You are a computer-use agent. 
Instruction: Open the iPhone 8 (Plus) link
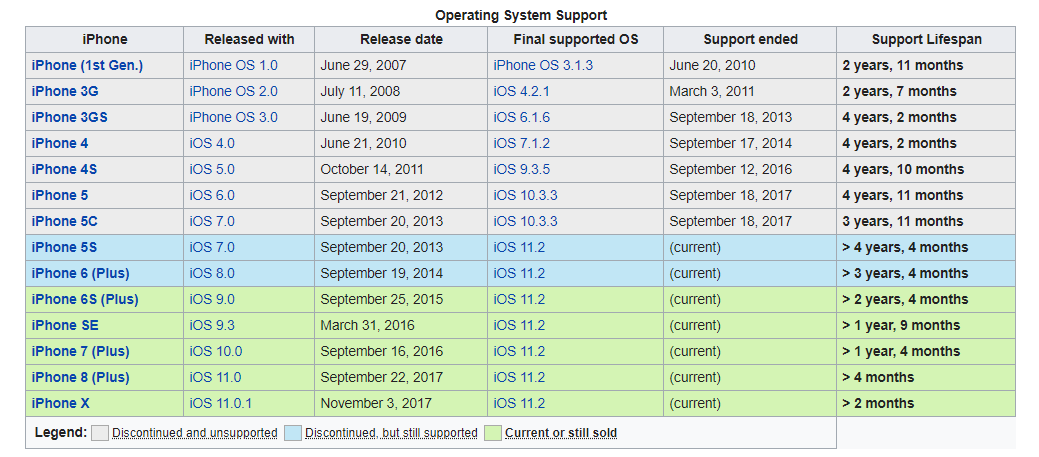tap(80, 378)
